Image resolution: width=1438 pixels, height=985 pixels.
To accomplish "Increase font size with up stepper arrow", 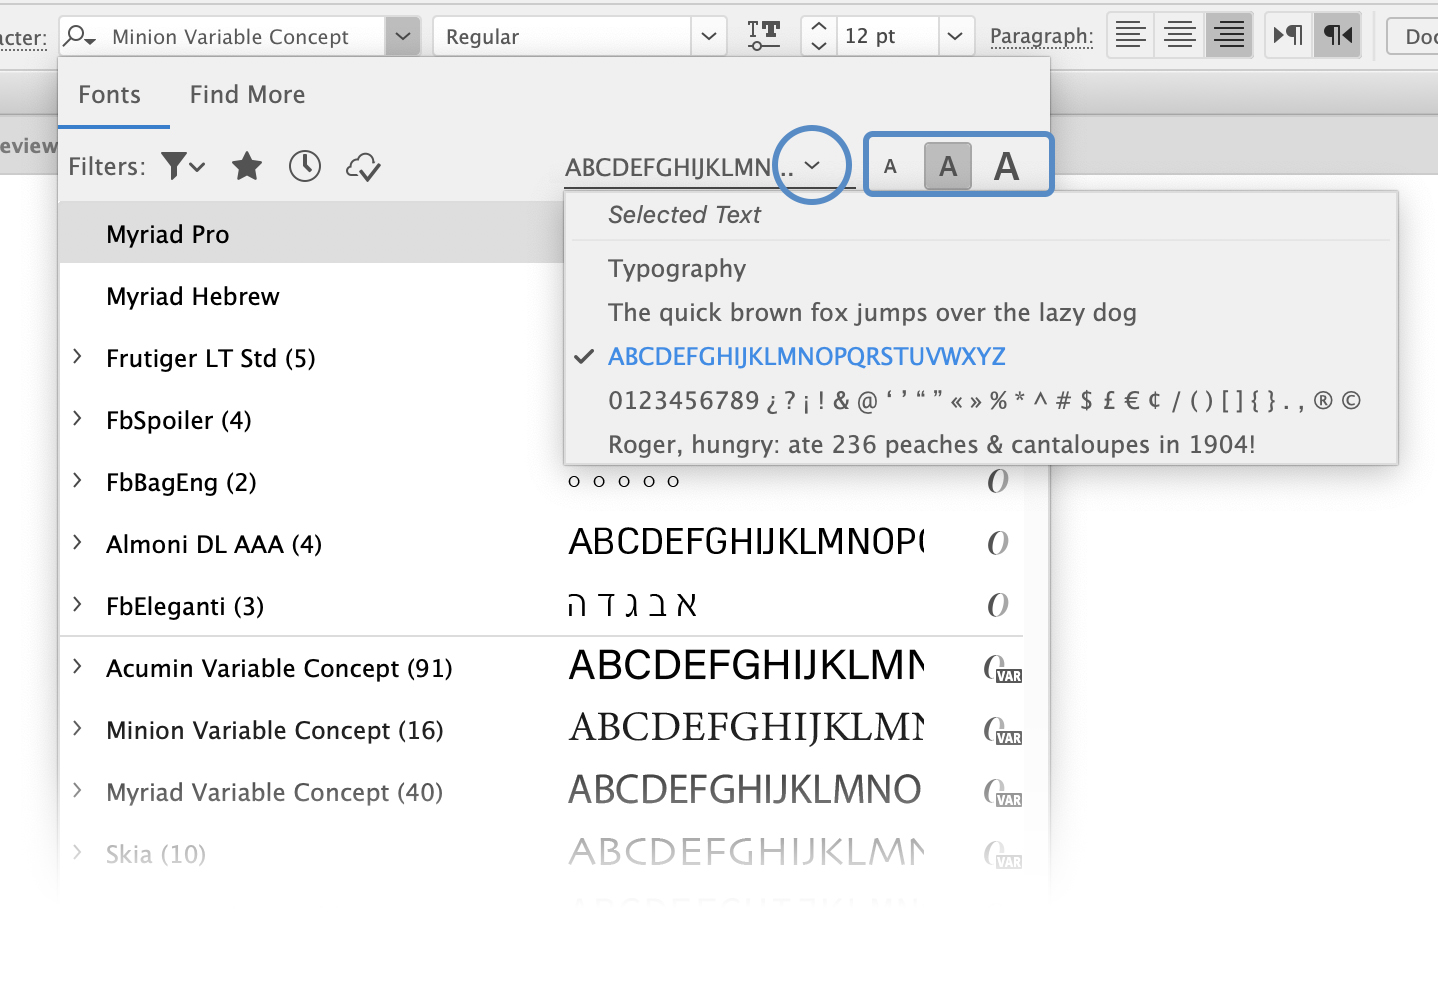I will (x=819, y=27).
